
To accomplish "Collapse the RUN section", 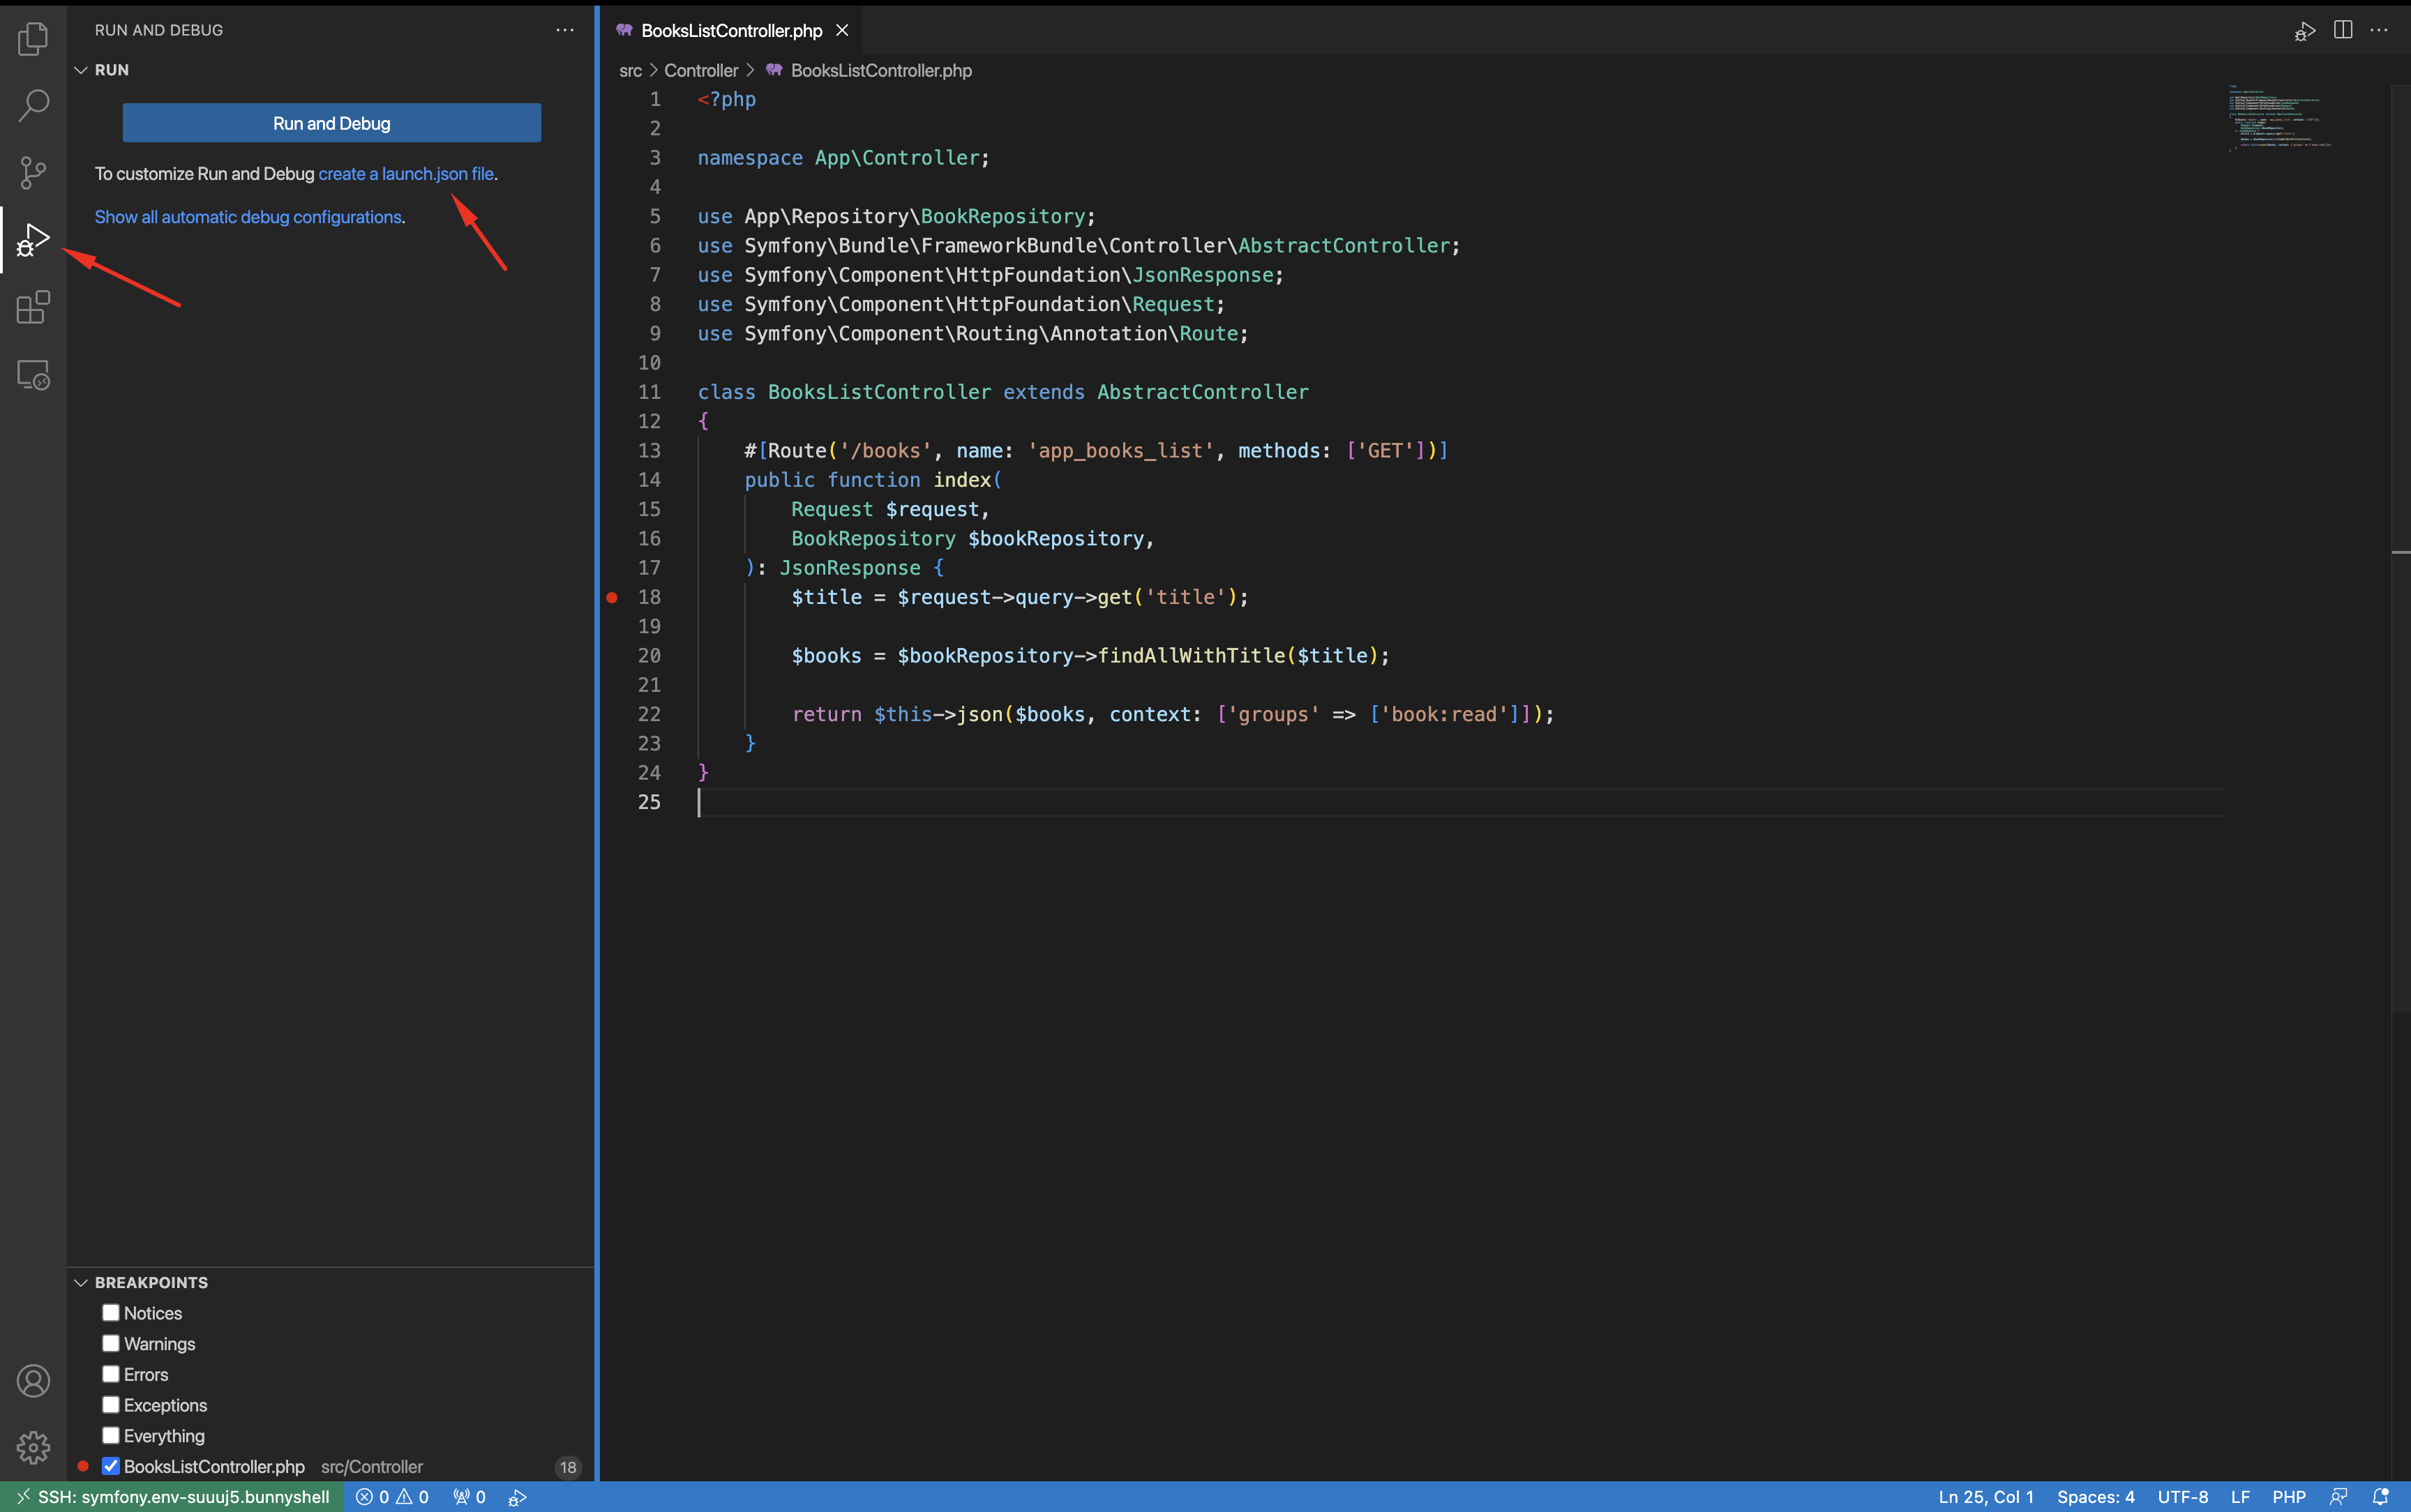I will click(81, 70).
